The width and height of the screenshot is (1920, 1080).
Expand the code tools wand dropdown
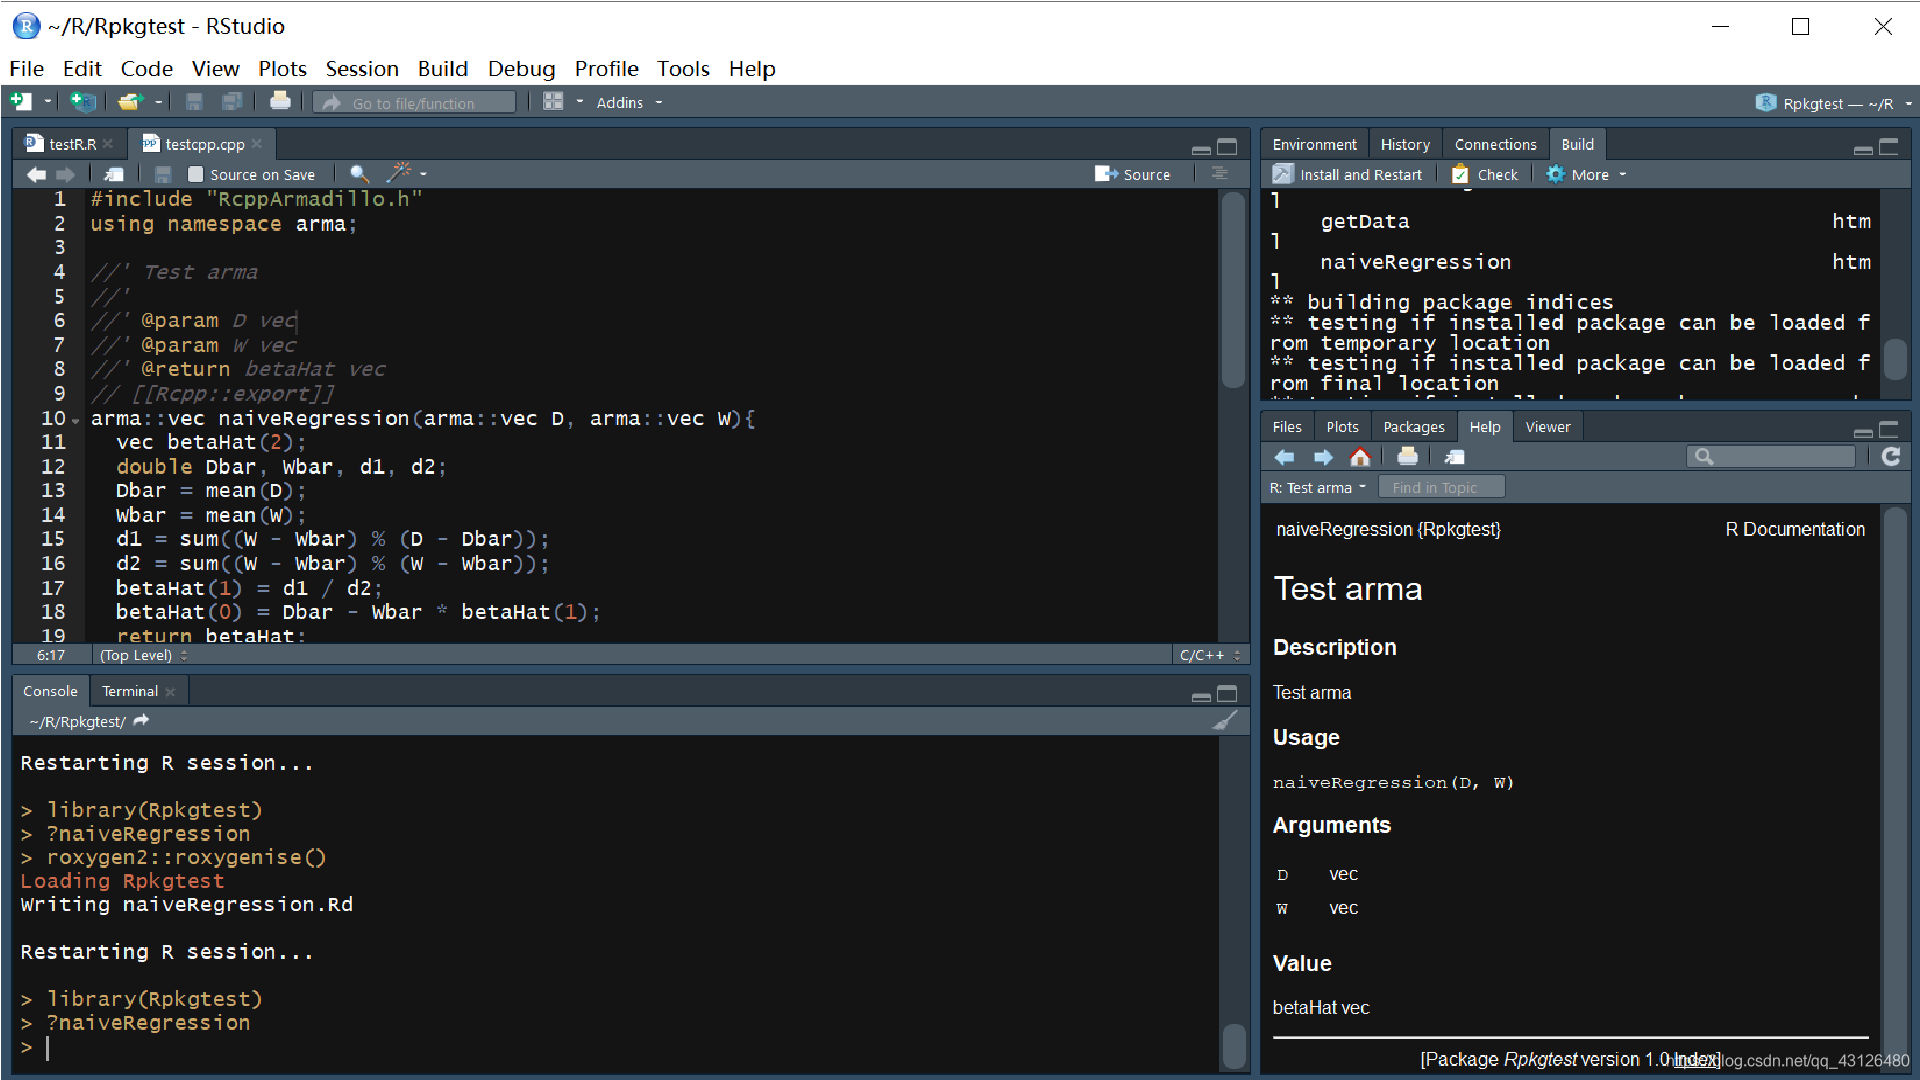(x=423, y=174)
